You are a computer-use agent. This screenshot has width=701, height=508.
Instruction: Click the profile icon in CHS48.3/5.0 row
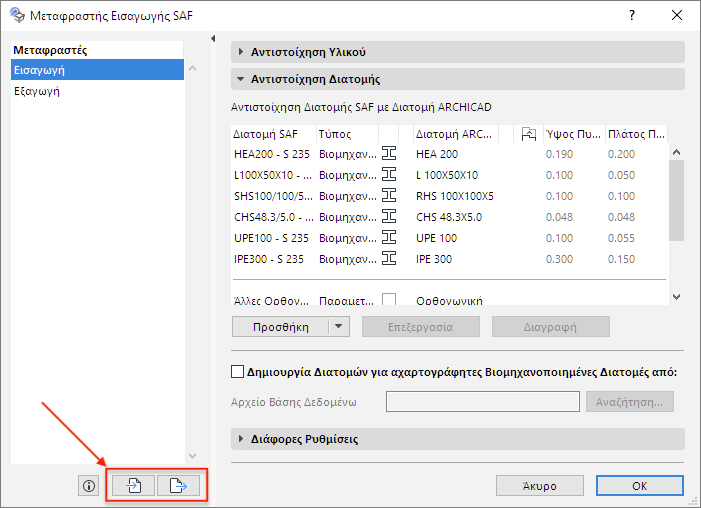[389, 217]
